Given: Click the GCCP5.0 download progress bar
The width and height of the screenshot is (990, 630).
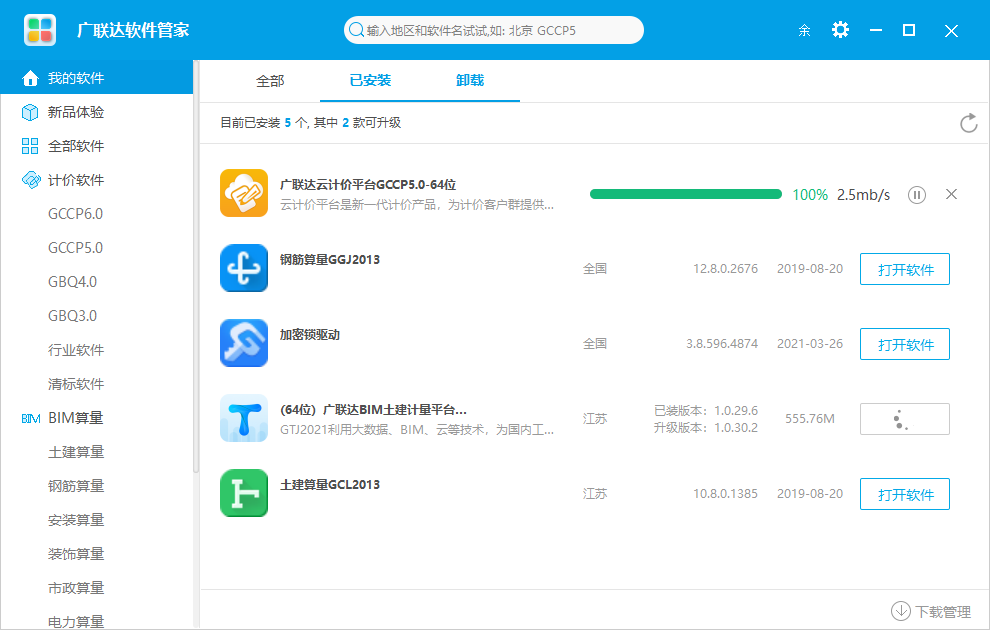Looking at the screenshot, I should 686,194.
